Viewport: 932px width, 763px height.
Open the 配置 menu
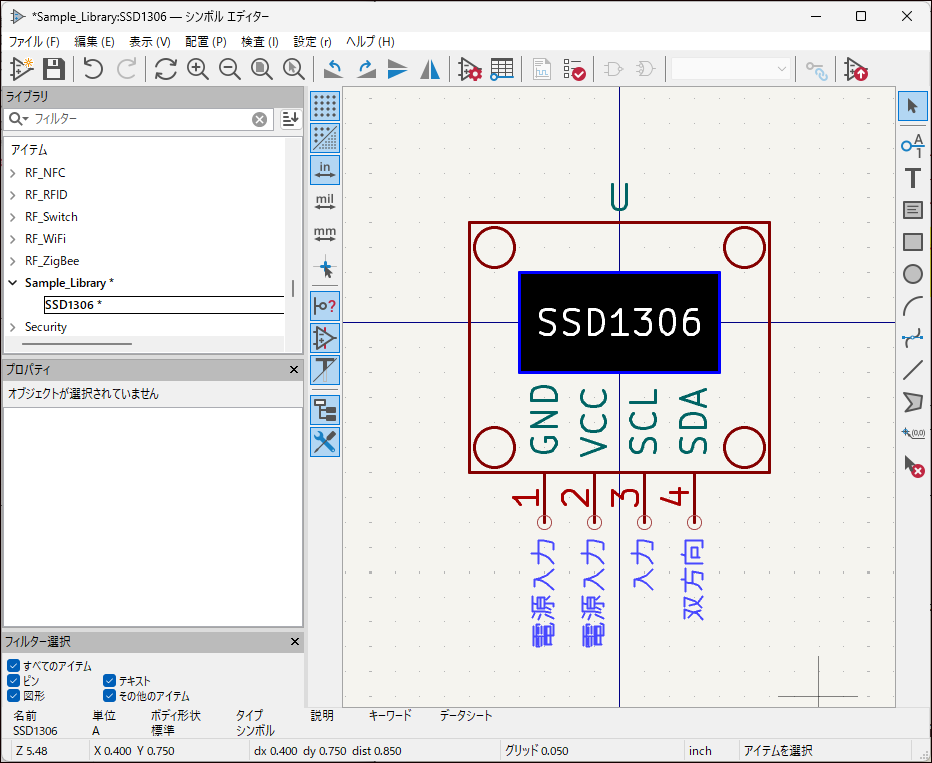tap(205, 42)
